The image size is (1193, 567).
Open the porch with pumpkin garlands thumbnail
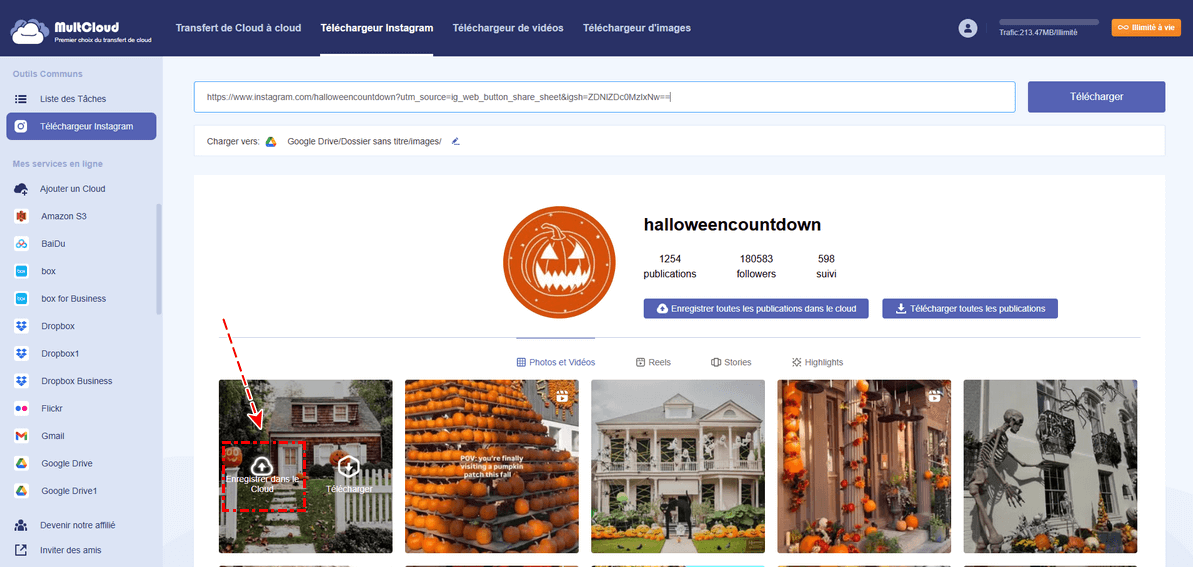pyautogui.click(x=864, y=467)
